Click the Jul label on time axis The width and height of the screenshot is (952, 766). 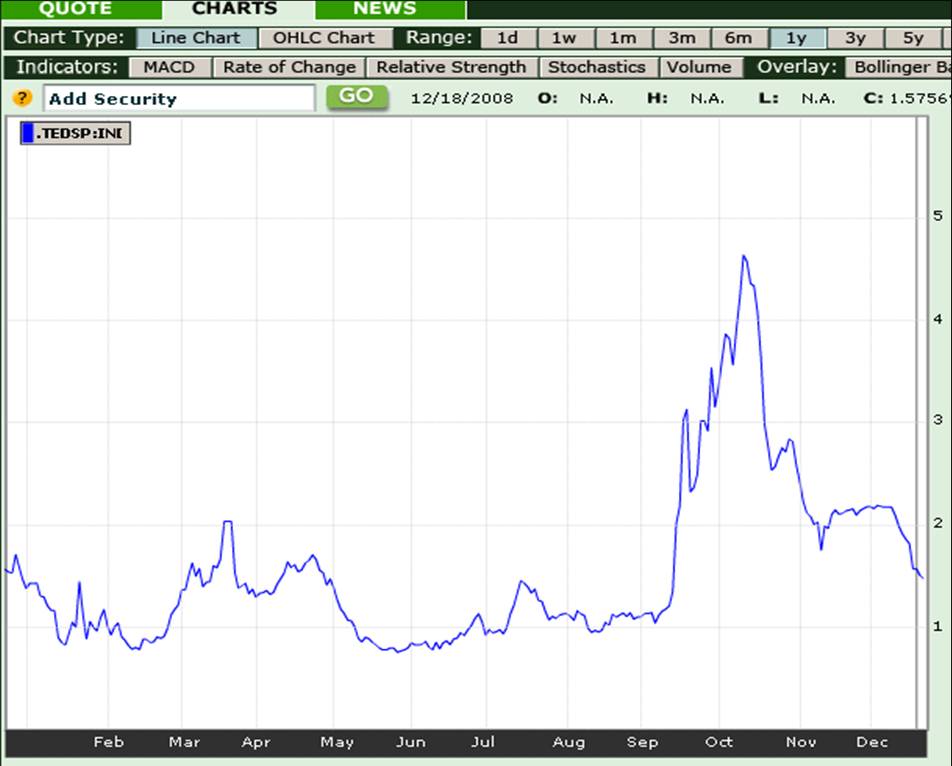coord(483,742)
